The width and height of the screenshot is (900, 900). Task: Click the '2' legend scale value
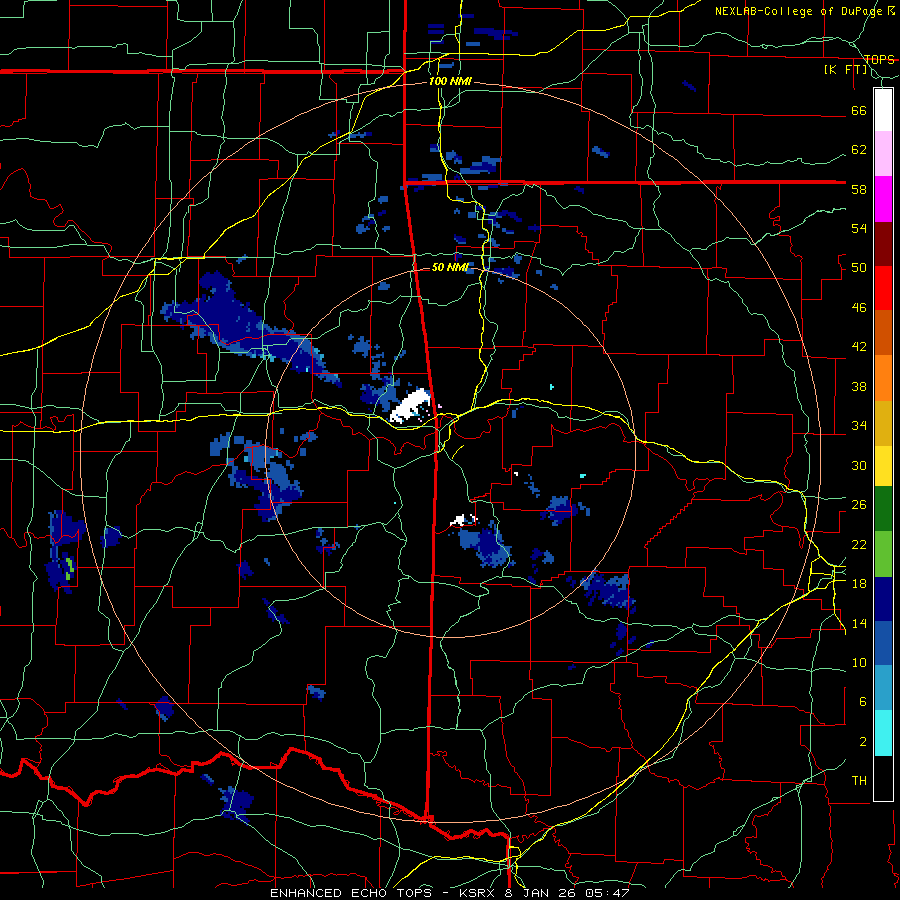(x=862, y=741)
